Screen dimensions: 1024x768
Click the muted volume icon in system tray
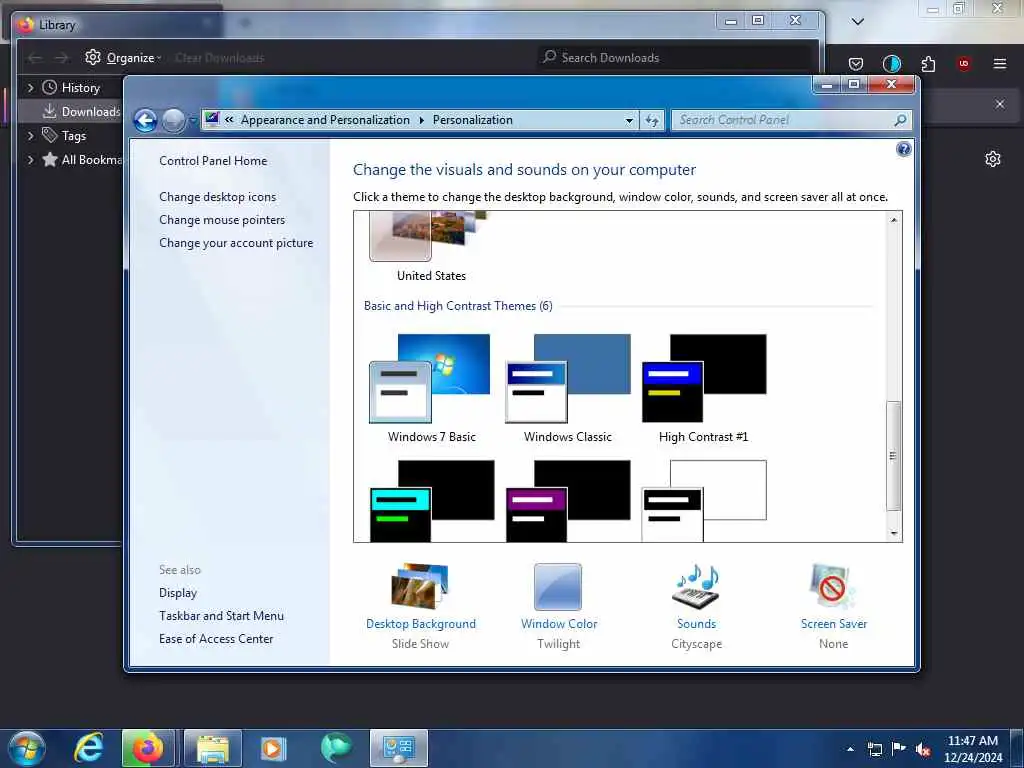point(923,749)
